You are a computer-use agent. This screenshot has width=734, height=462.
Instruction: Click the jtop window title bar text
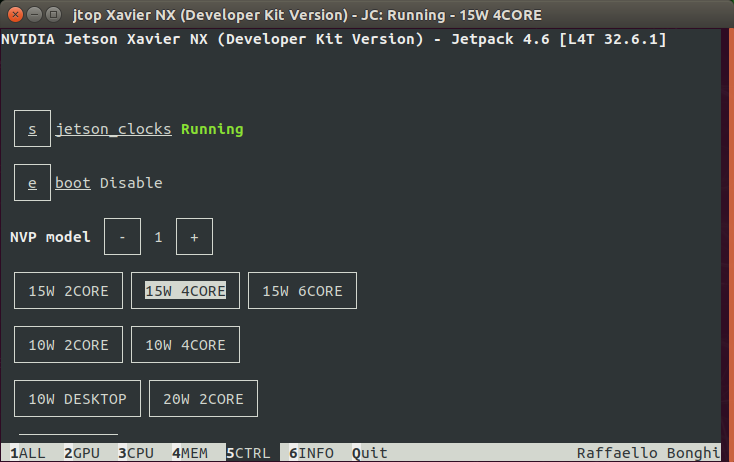pyautogui.click(x=307, y=15)
